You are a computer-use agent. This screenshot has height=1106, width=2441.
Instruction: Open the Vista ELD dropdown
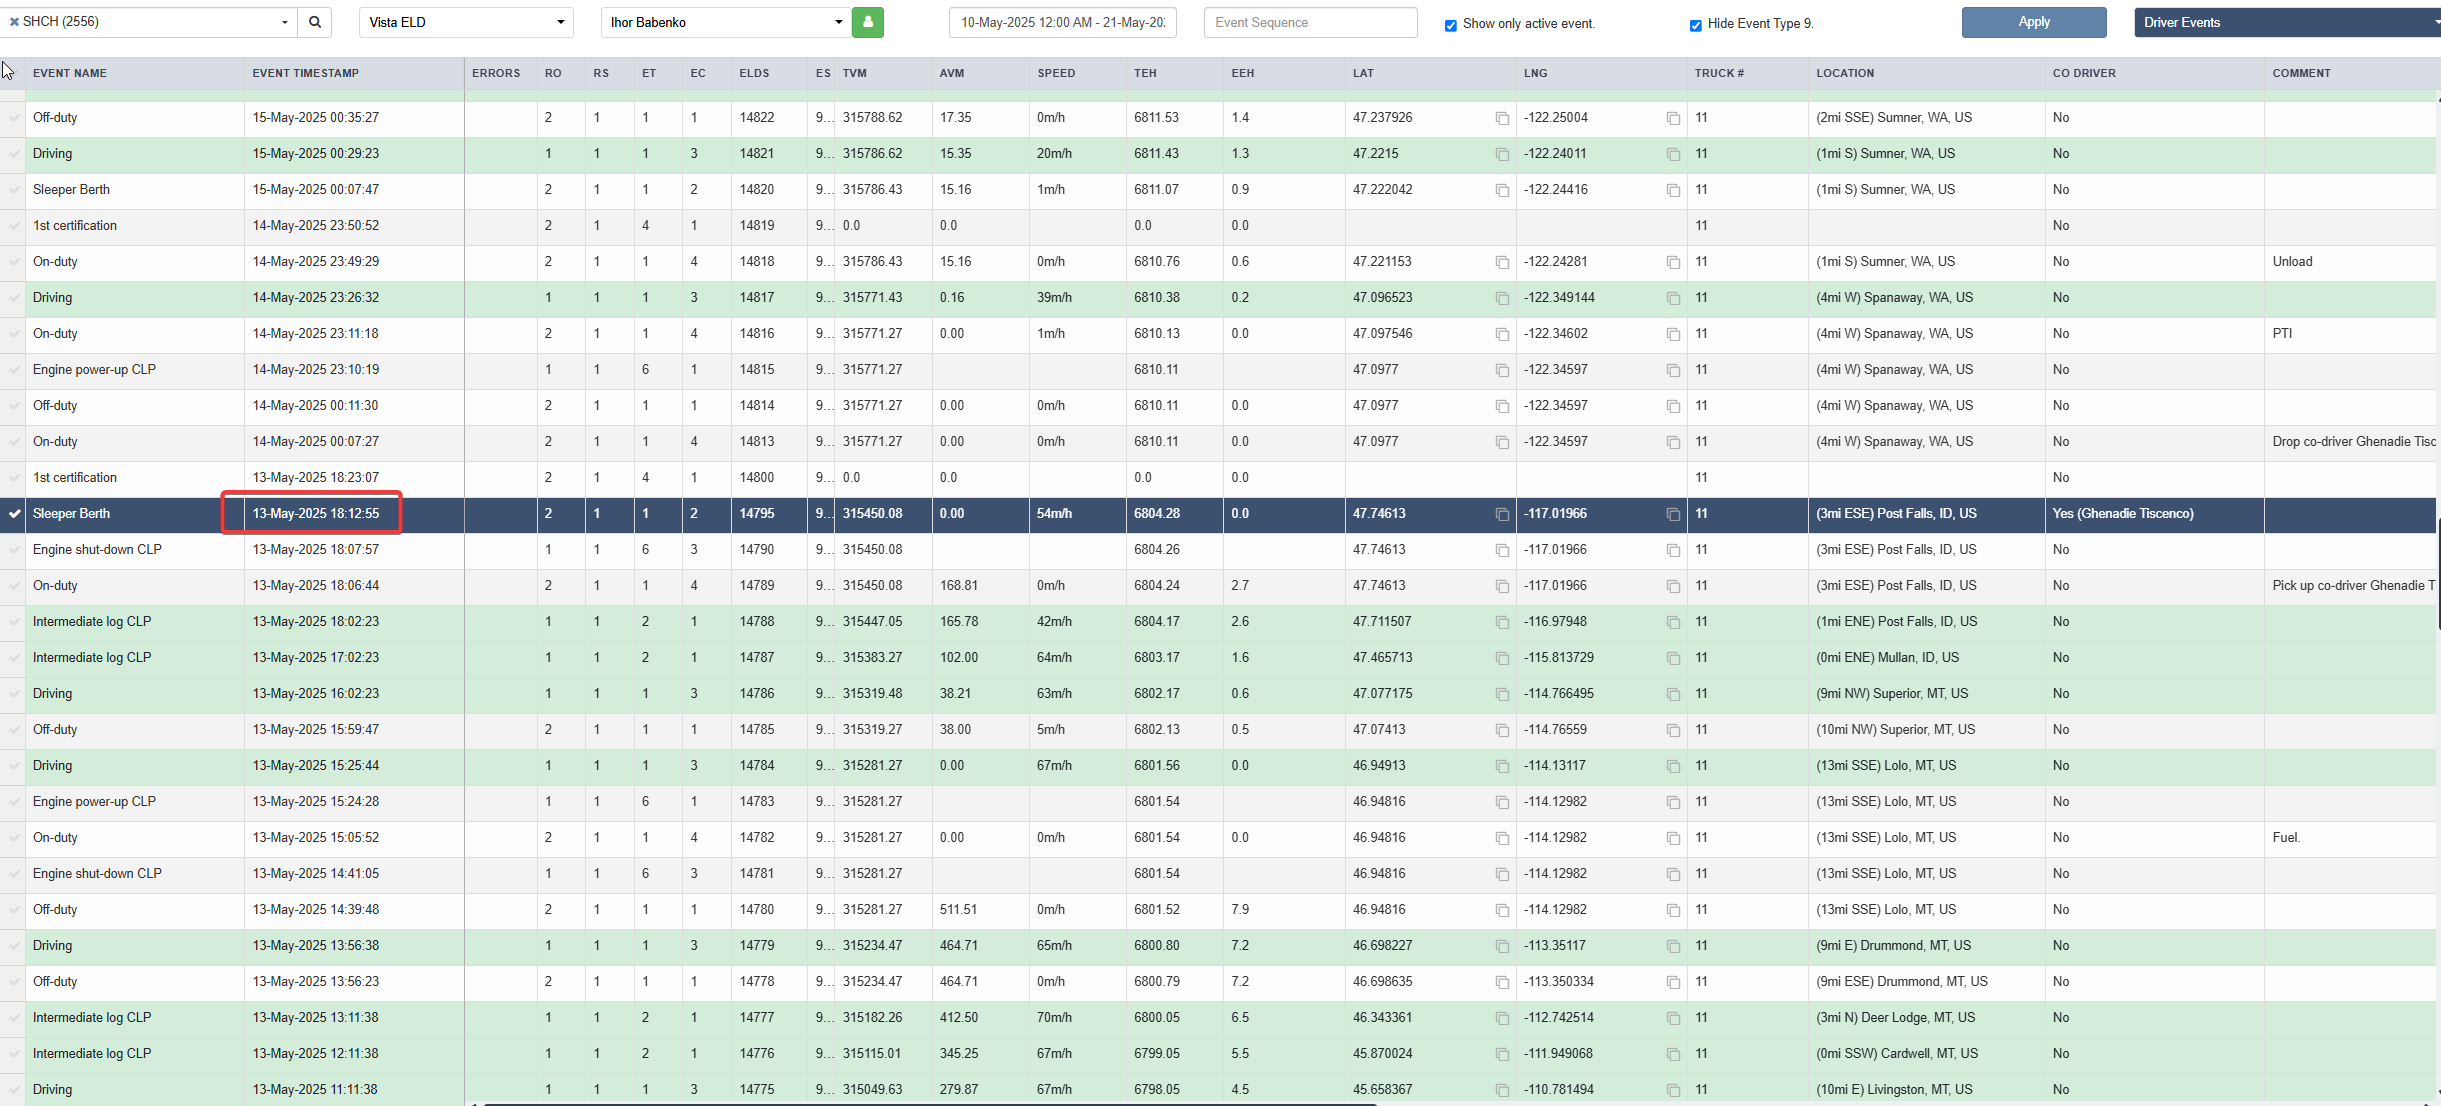click(x=466, y=22)
